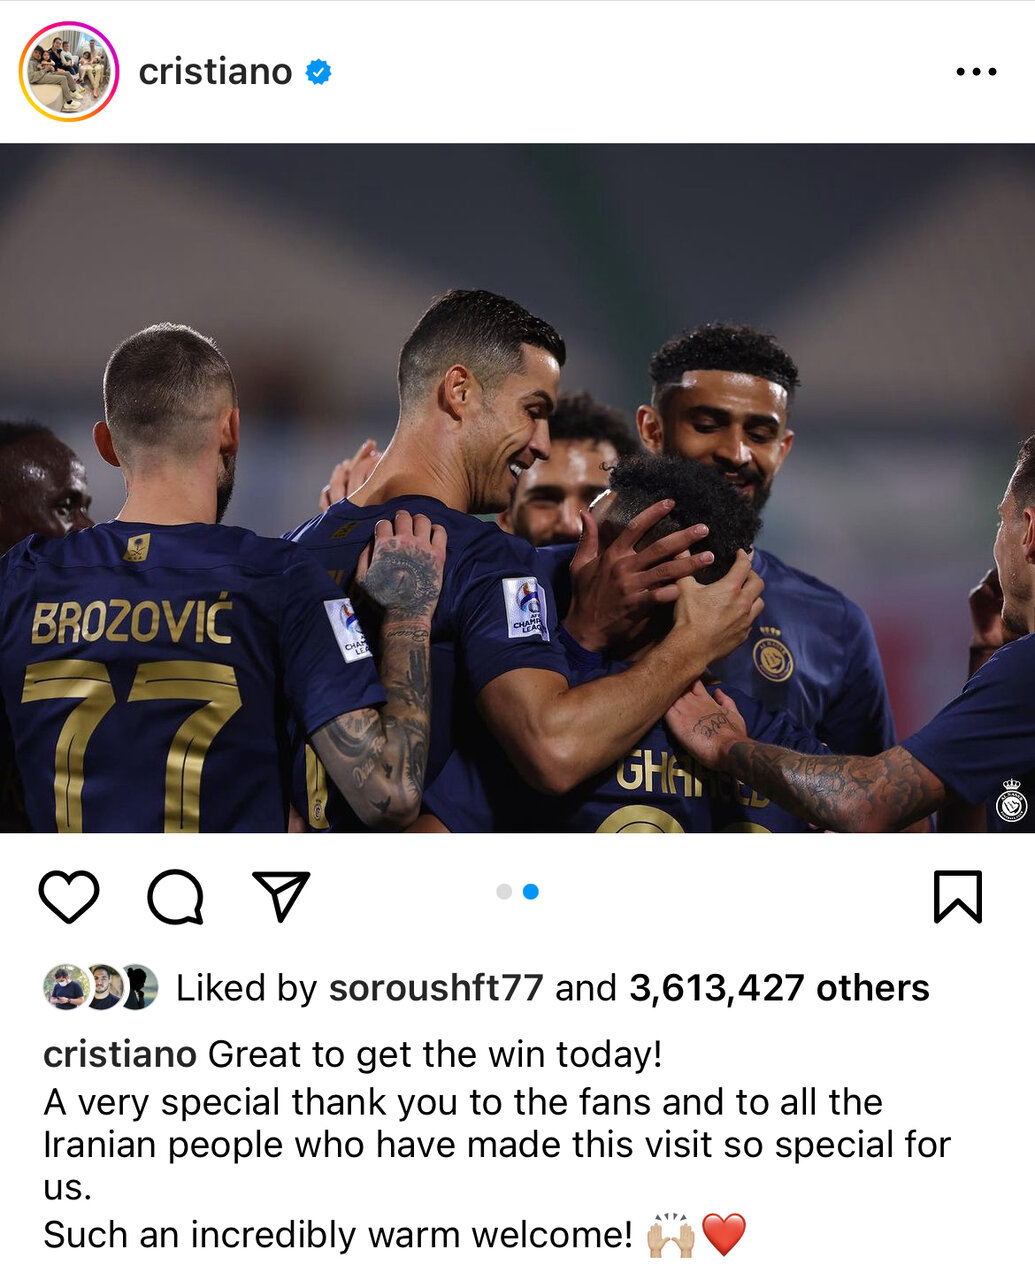View list of 3,613,427 others likes
Image resolution: width=1035 pixels, height=1280 pixels.
(779, 988)
